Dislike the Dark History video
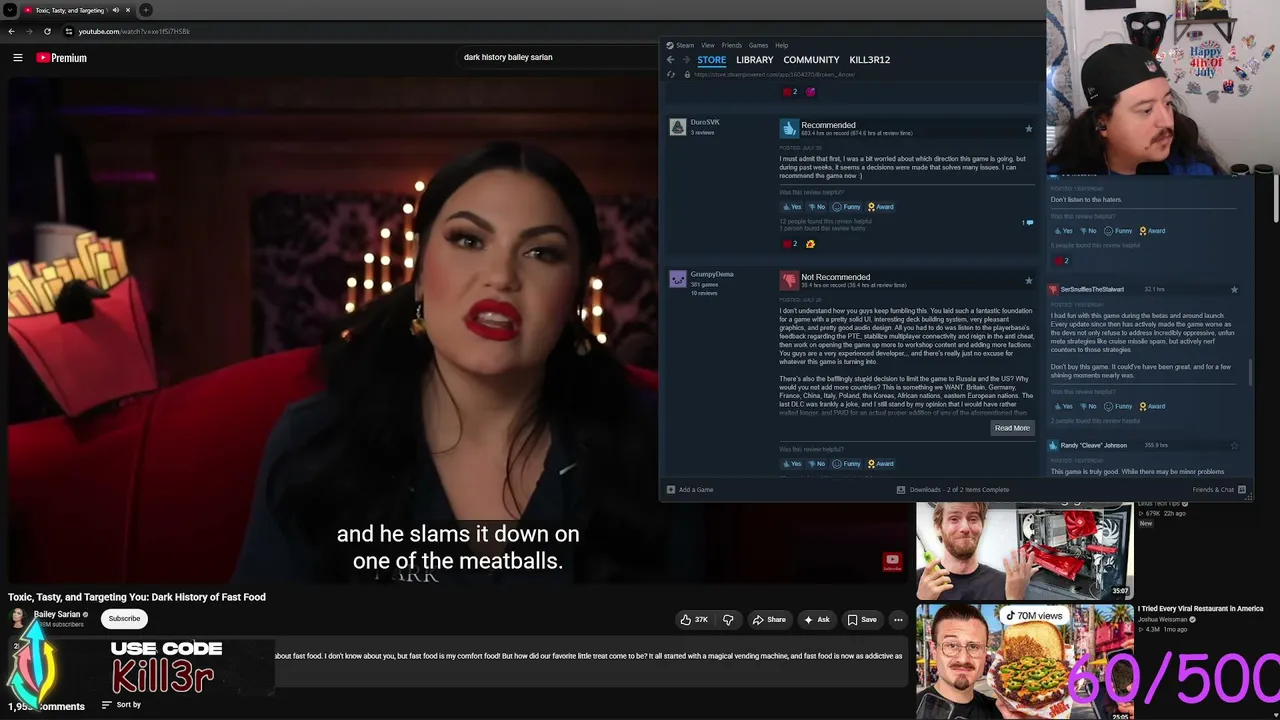This screenshot has height=720, width=1280. tap(728, 620)
